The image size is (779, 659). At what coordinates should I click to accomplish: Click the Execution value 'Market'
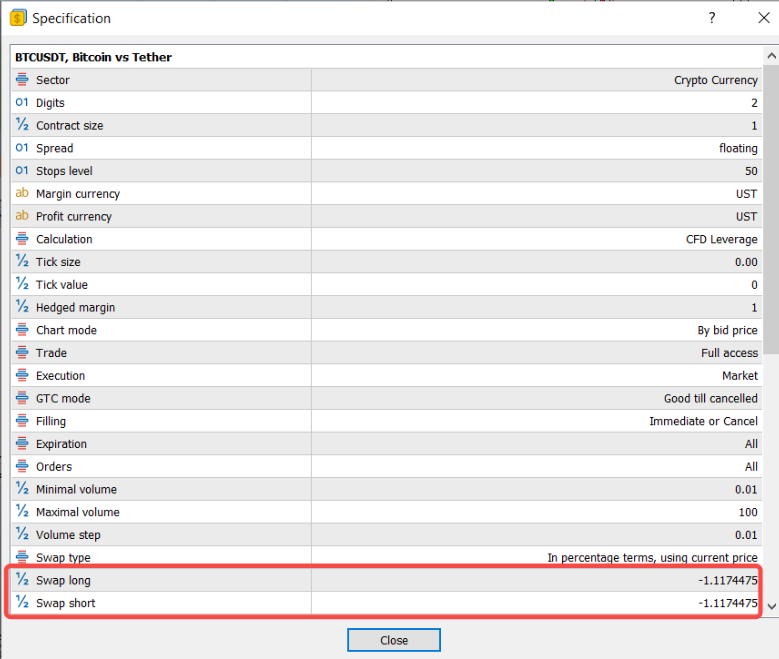tap(740, 376)
